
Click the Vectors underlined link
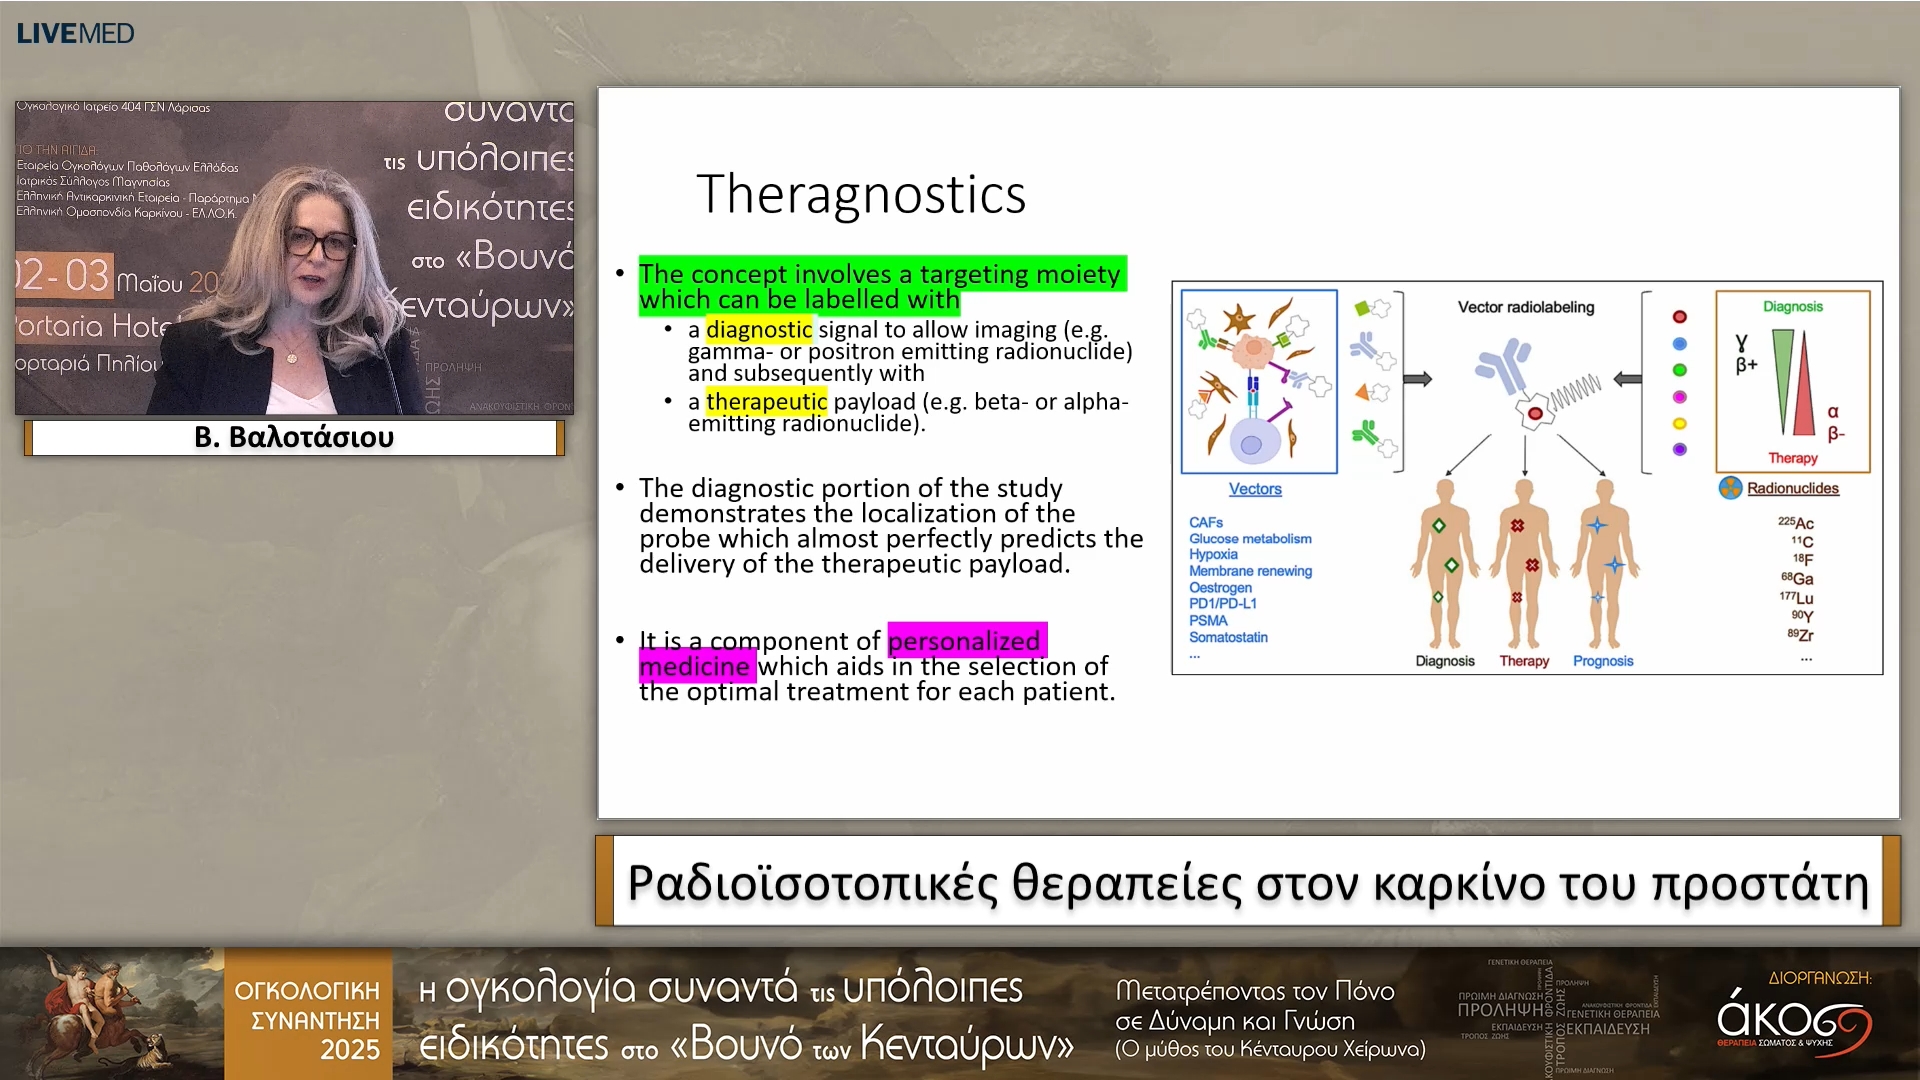point(1255,489)
